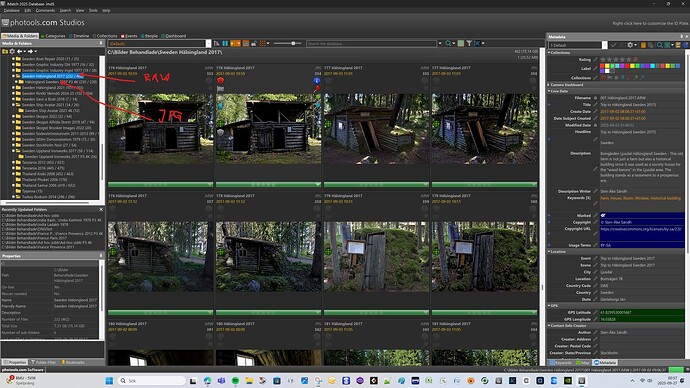
Task: Select Sweden Boat Repair 2020 folder
Action: coord(50,59)
